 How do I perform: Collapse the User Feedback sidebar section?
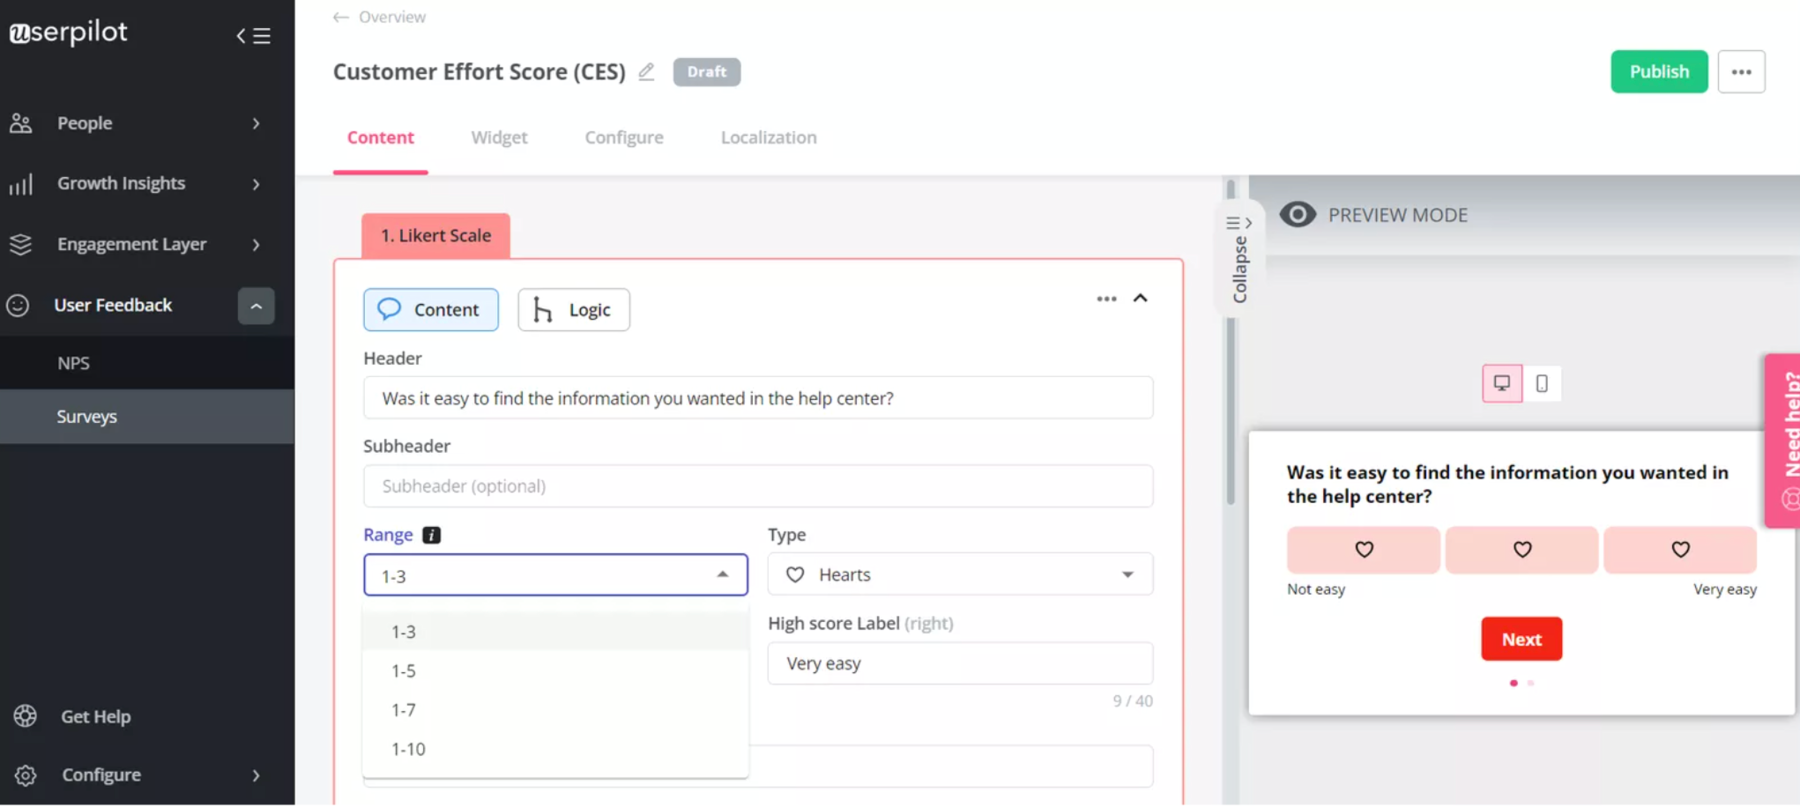coord(256,306)
